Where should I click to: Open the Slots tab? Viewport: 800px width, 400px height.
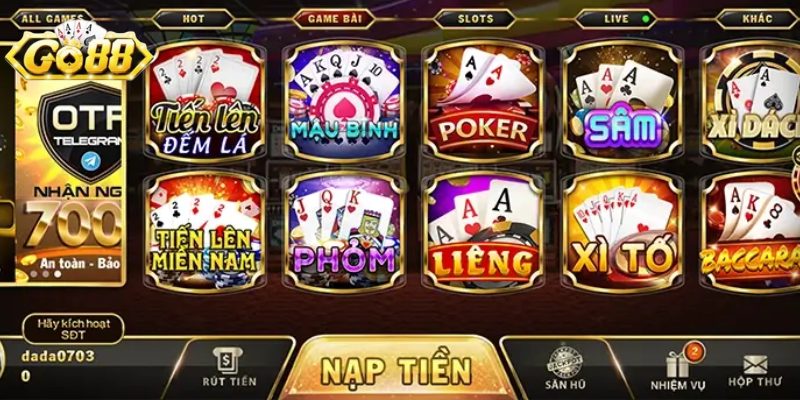[x=475, y=19]
